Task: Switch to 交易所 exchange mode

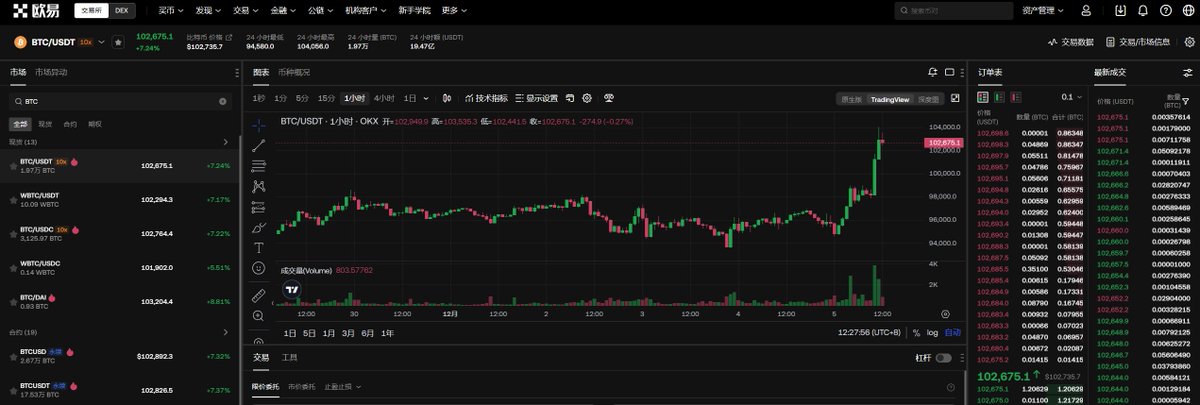Action: pos(91,10)
